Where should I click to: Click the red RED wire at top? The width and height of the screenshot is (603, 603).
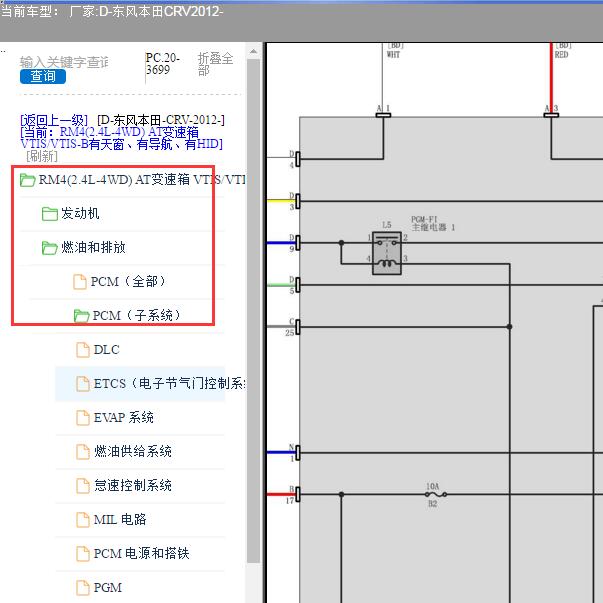pyautogui.click(x=551, y=78)
